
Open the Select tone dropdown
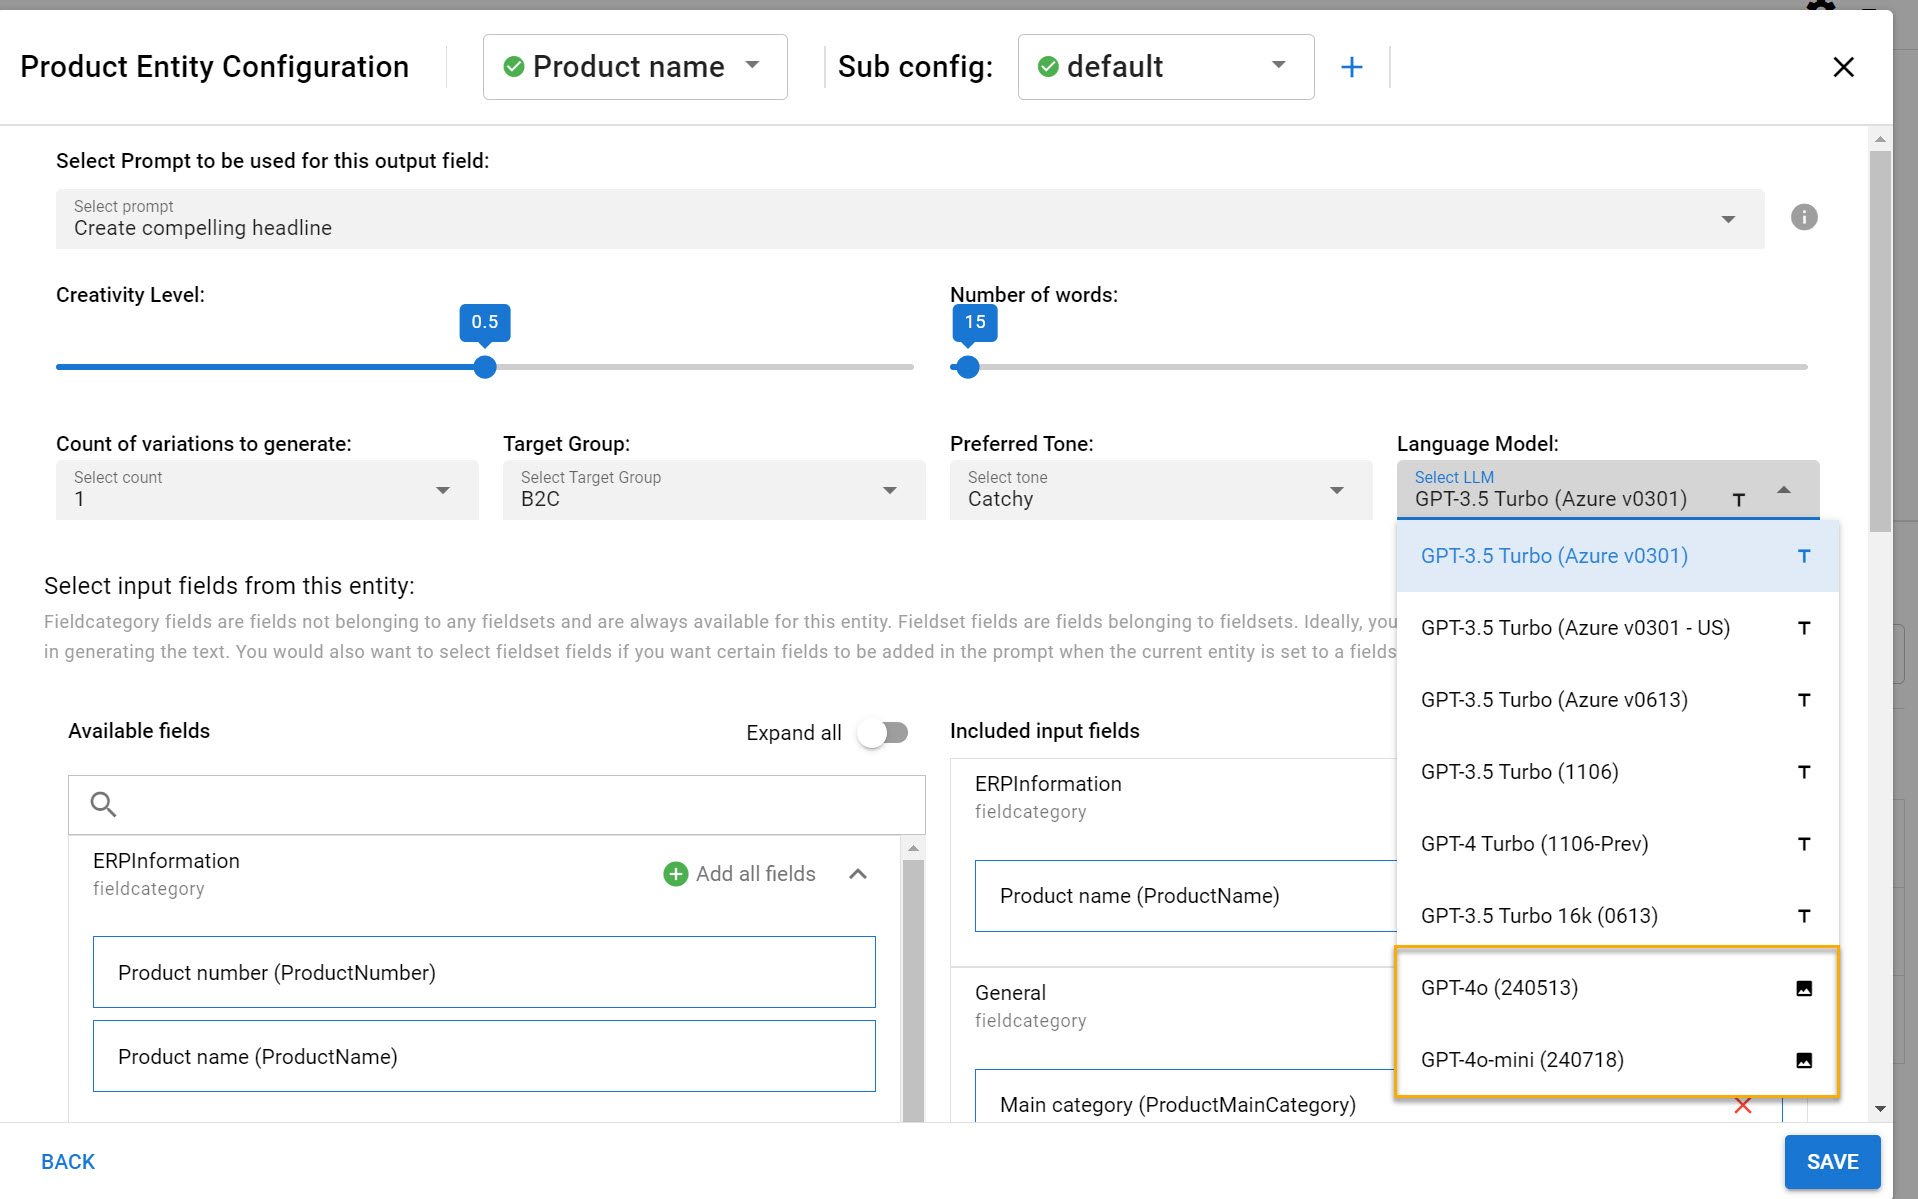1161,490
